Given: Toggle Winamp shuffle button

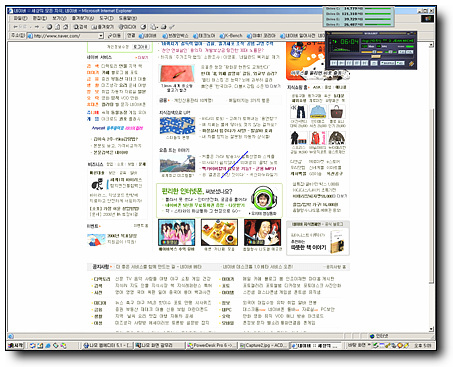Looking at the screenshot, I should coord(387,63).
